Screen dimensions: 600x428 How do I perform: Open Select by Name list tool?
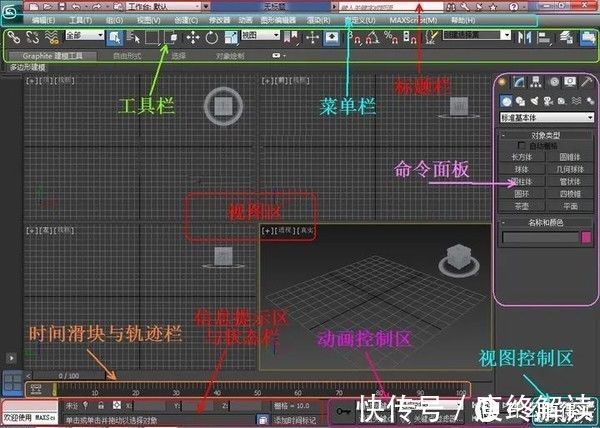(x=134, y=37)
